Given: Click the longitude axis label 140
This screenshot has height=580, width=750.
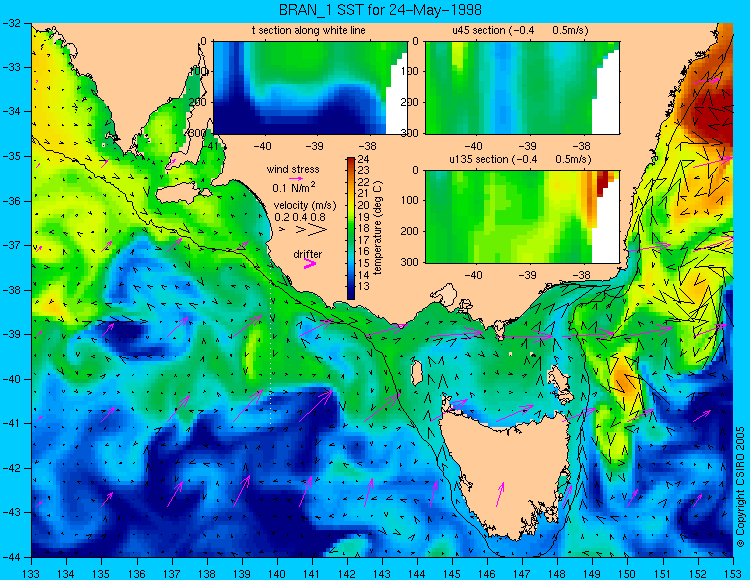Looking at the screenshot, I should [x=276, y=573].
